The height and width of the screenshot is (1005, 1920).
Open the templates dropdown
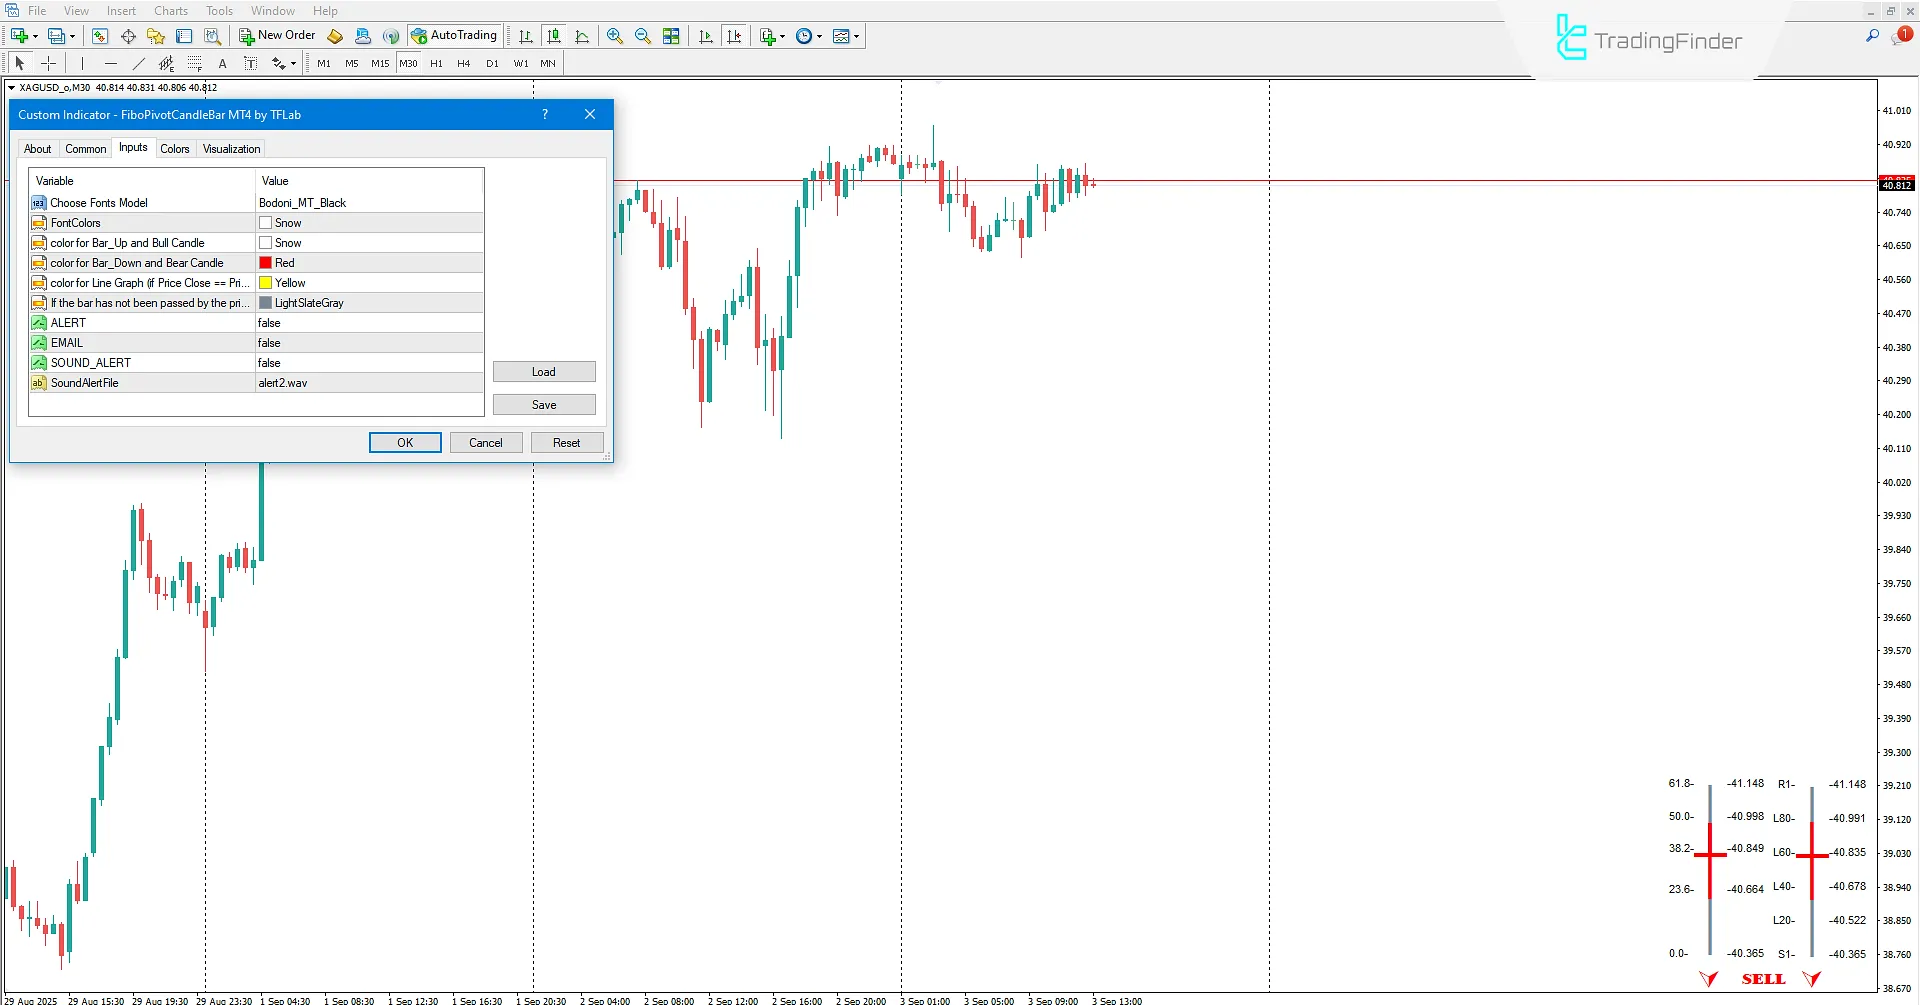856,36
